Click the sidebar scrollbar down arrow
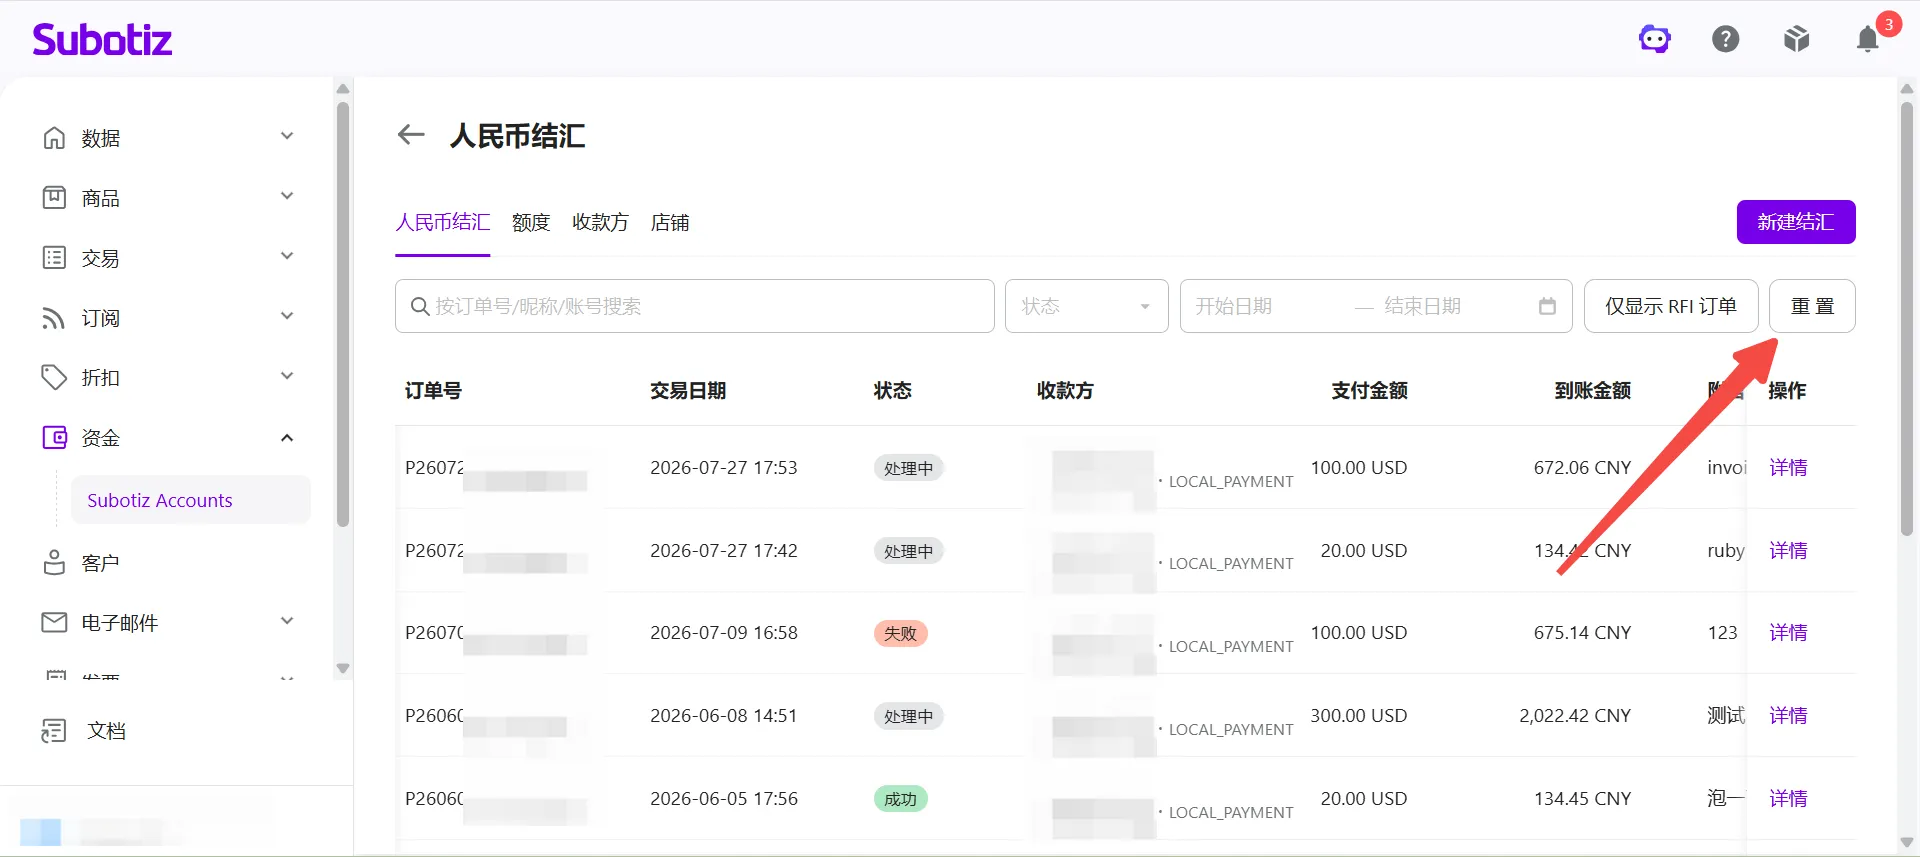This screenshot has height=857, width=1920. (343, 668)
